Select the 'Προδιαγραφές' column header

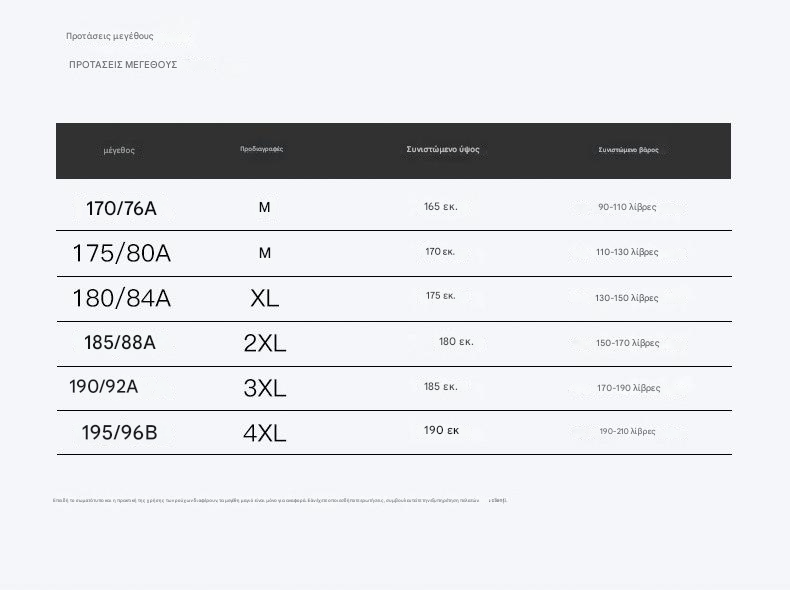[x=262, y=149]
